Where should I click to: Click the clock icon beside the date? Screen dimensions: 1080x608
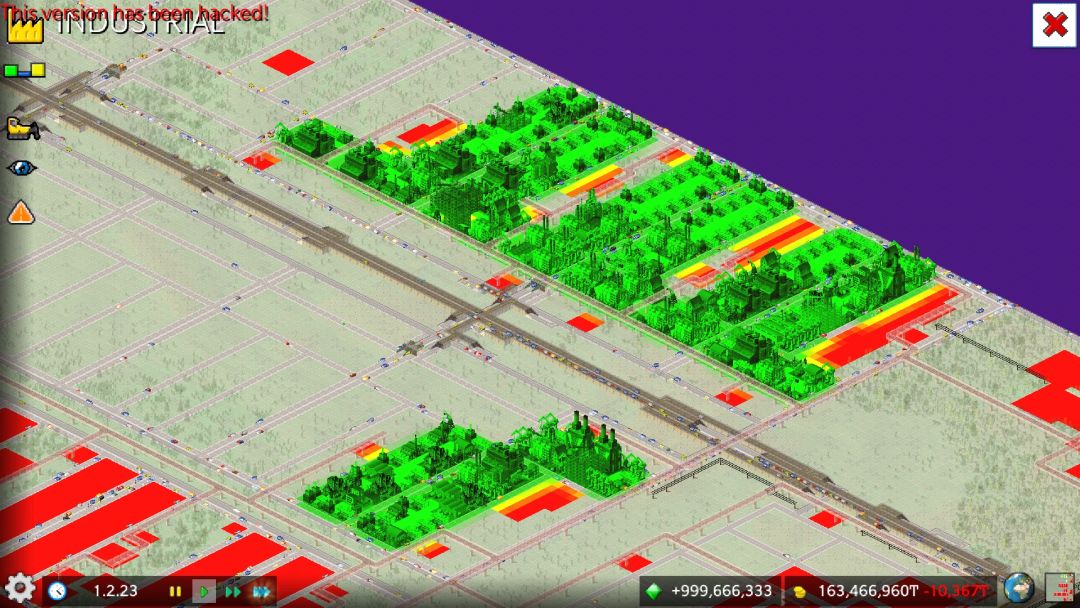[57, 590]
